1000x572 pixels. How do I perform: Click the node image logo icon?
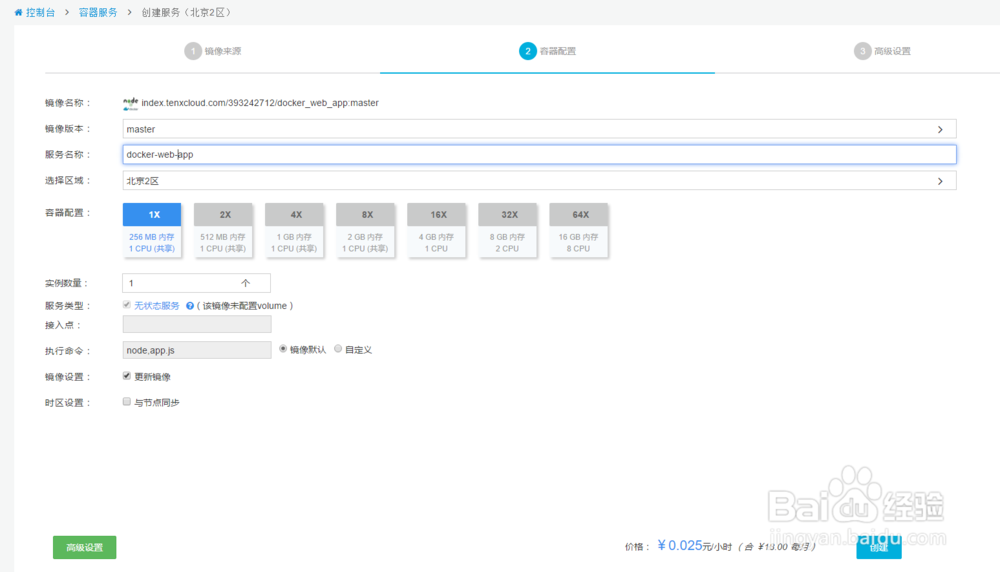click(131, 103)
